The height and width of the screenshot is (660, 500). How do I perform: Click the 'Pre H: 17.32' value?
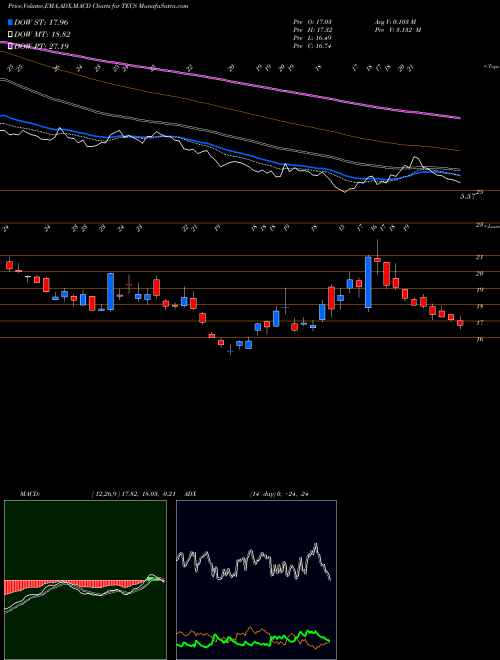pyautogui.click(x=312, y=30)
